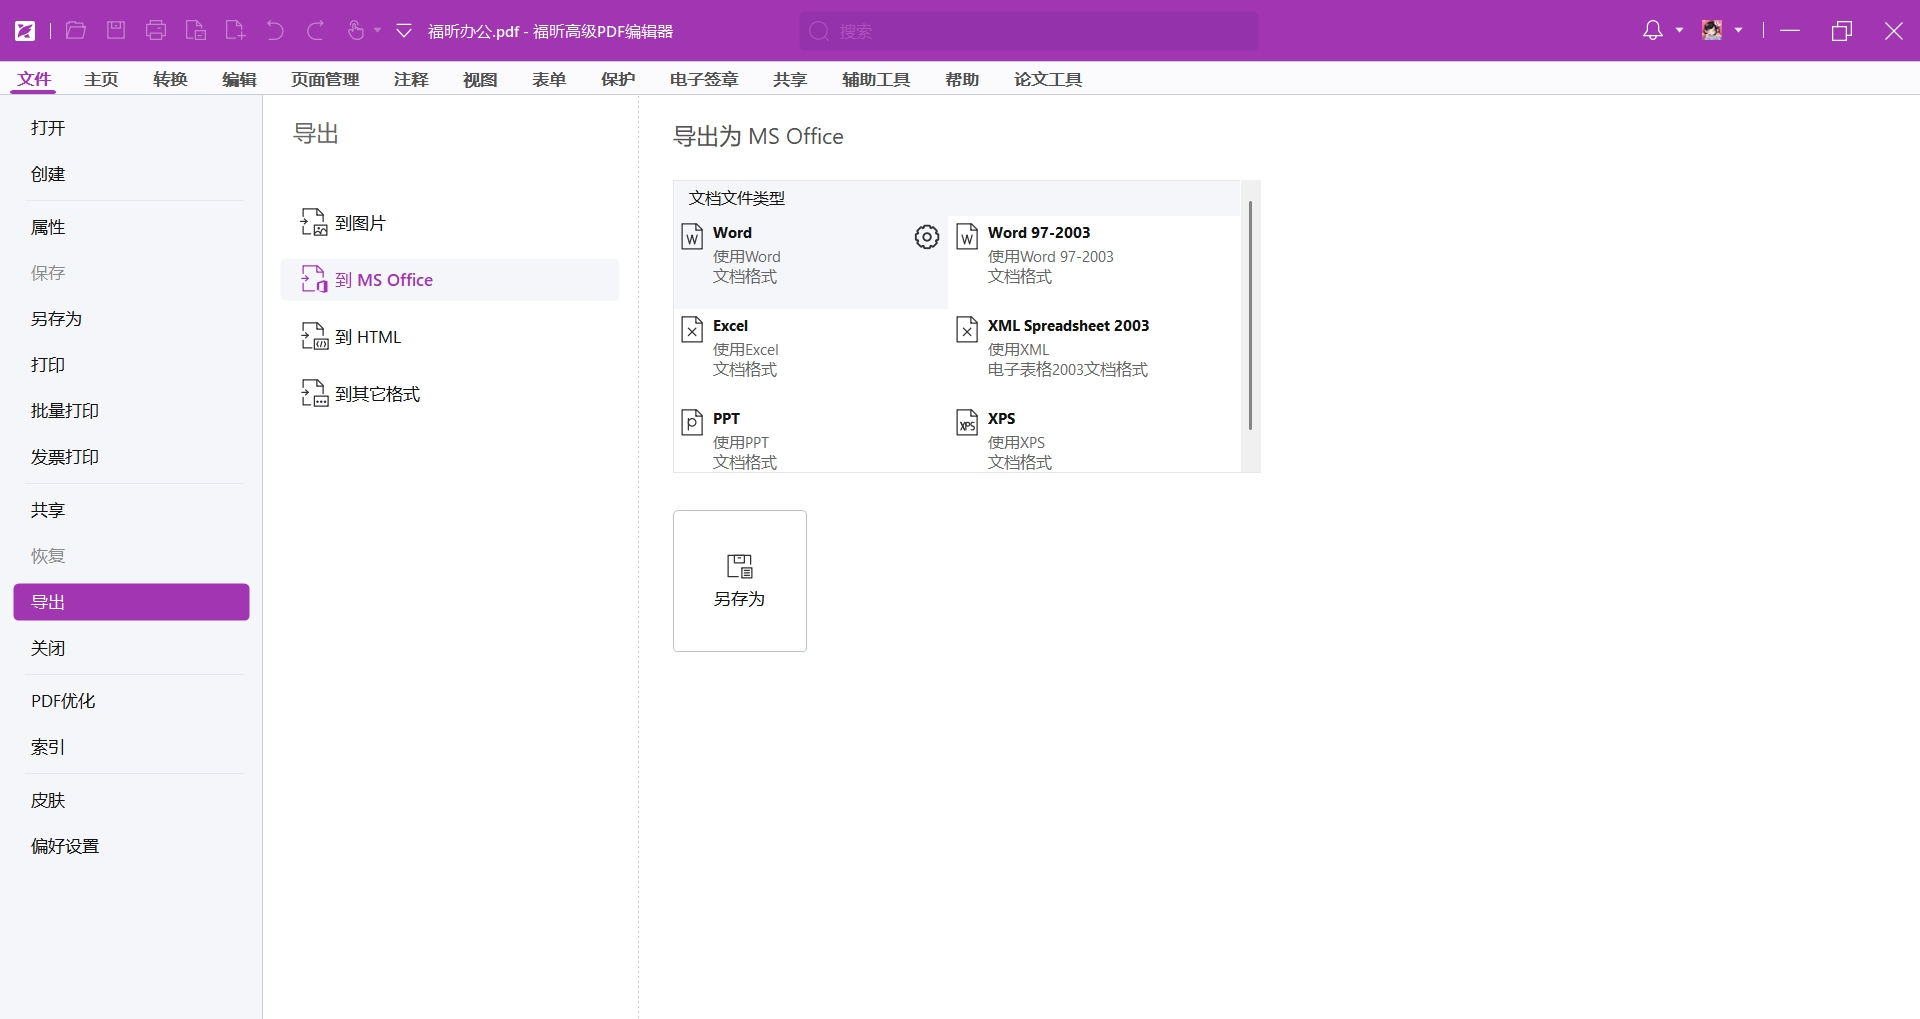Viewport: 1920px width, 1019px height.
Task: Click the user avatar picture
Action: (1712, 31)
